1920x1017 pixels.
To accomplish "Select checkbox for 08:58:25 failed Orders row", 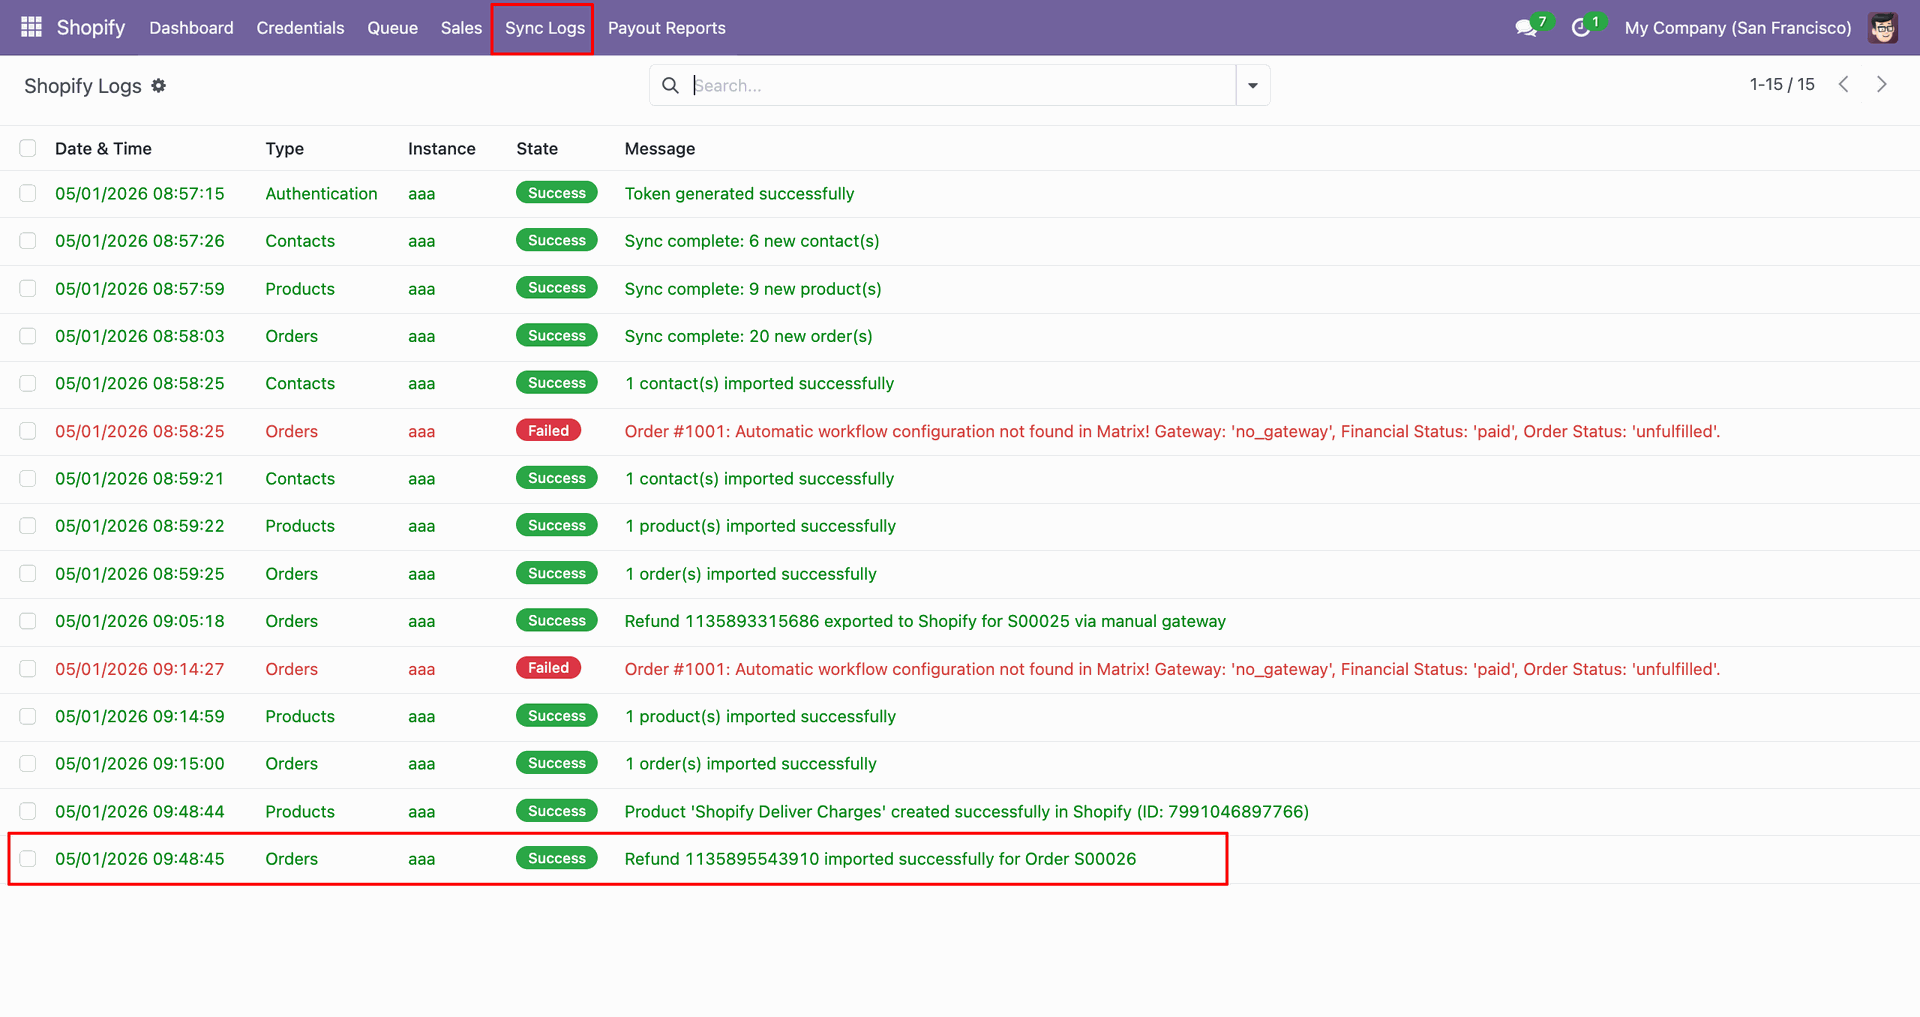I will 28,431.
